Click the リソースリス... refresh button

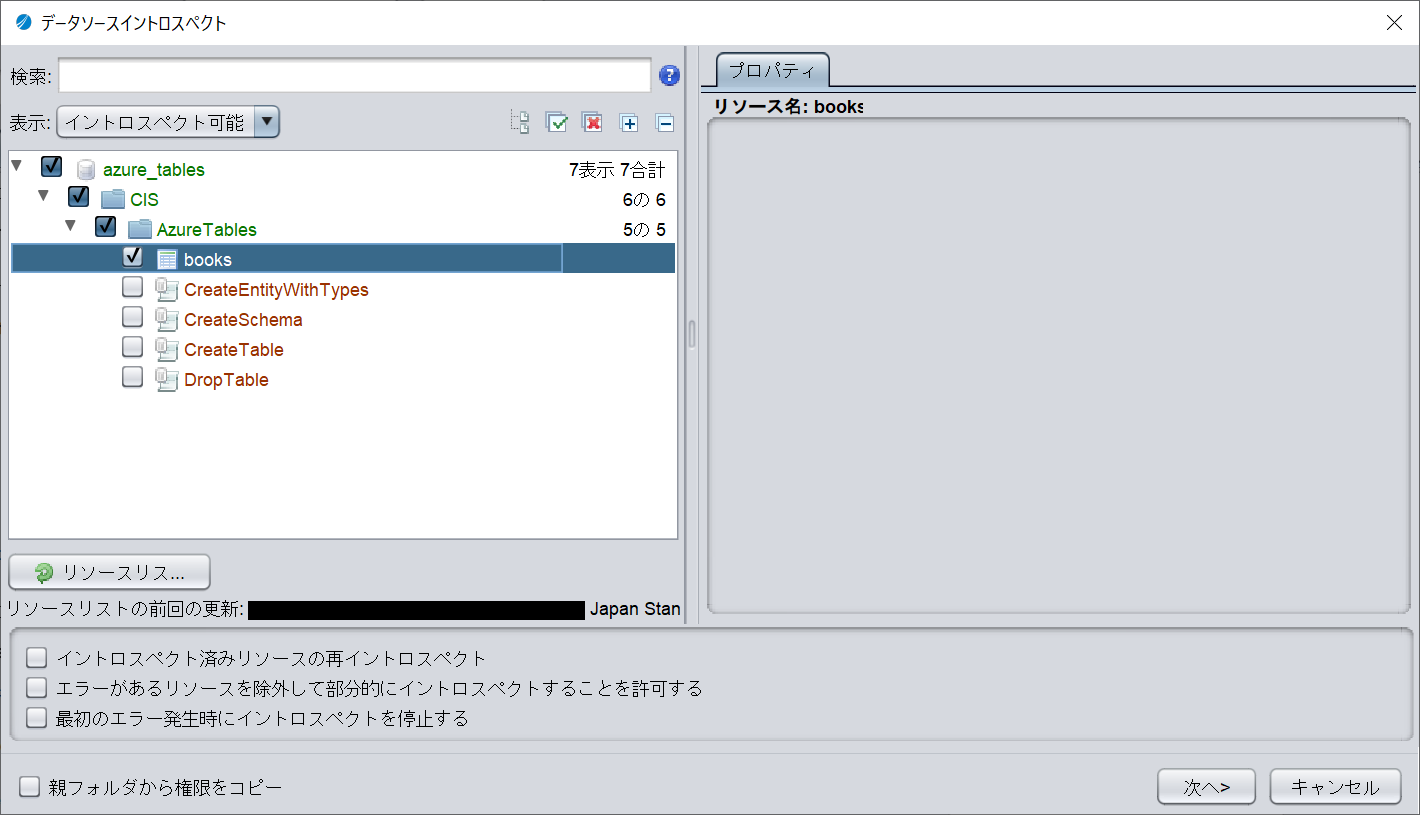[x=109, y=572]
